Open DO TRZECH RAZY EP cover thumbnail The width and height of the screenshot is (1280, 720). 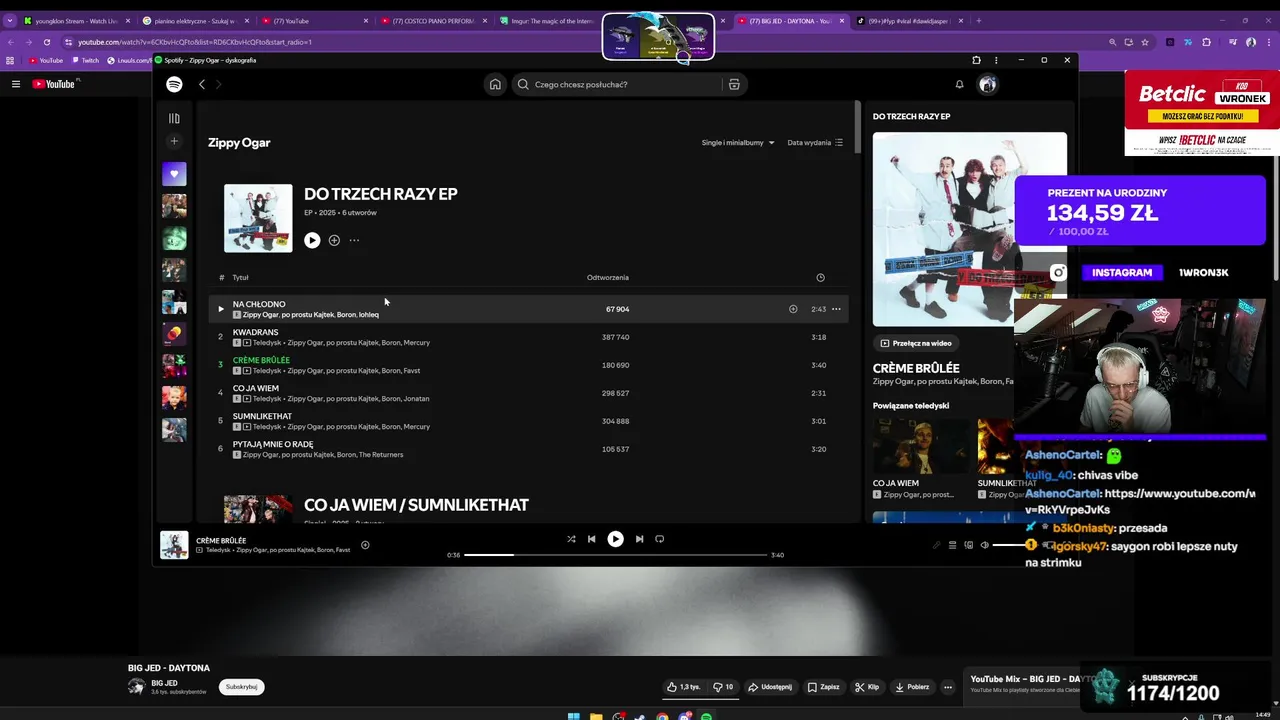coord(258,218)
